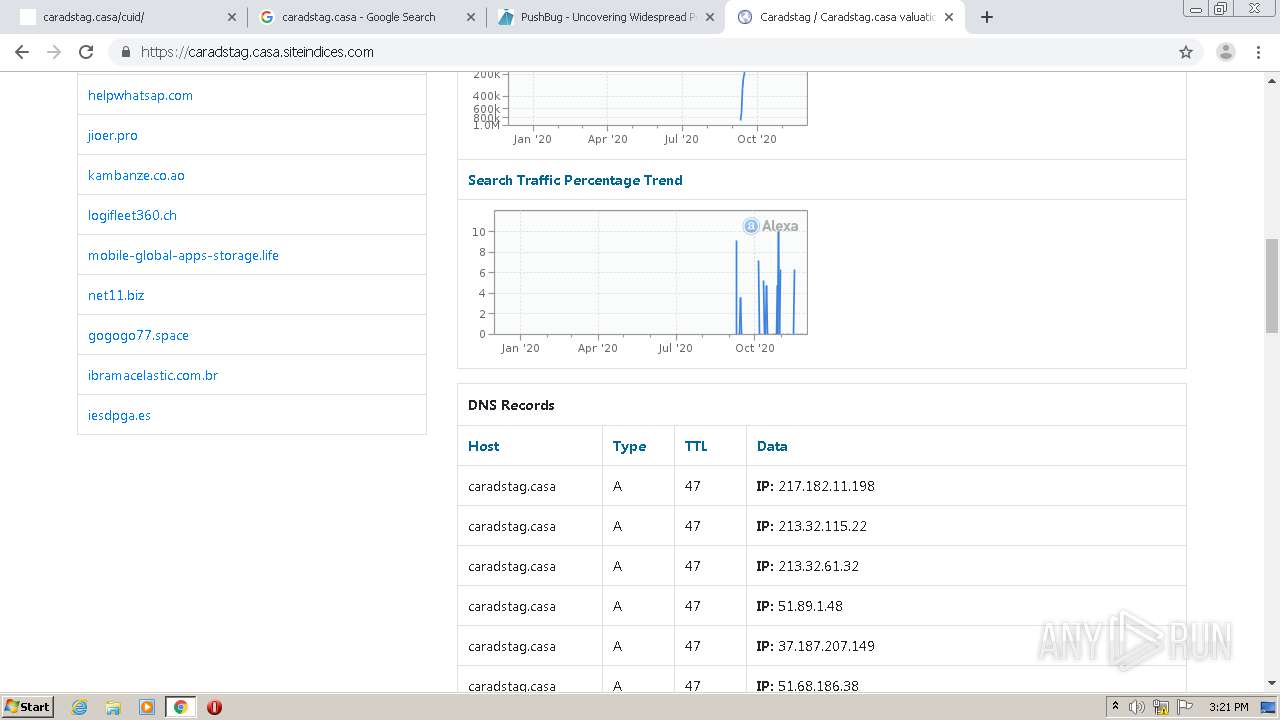
Task: Open the Action Center flag icon
Action: [x=1185, y=706]
